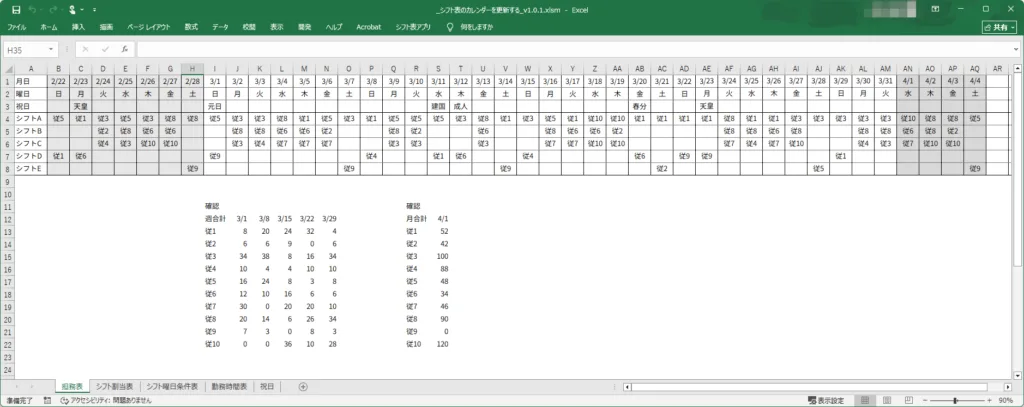
Task: Click the horizontal scrollbar right arrow
Action: click(1005, 386)
